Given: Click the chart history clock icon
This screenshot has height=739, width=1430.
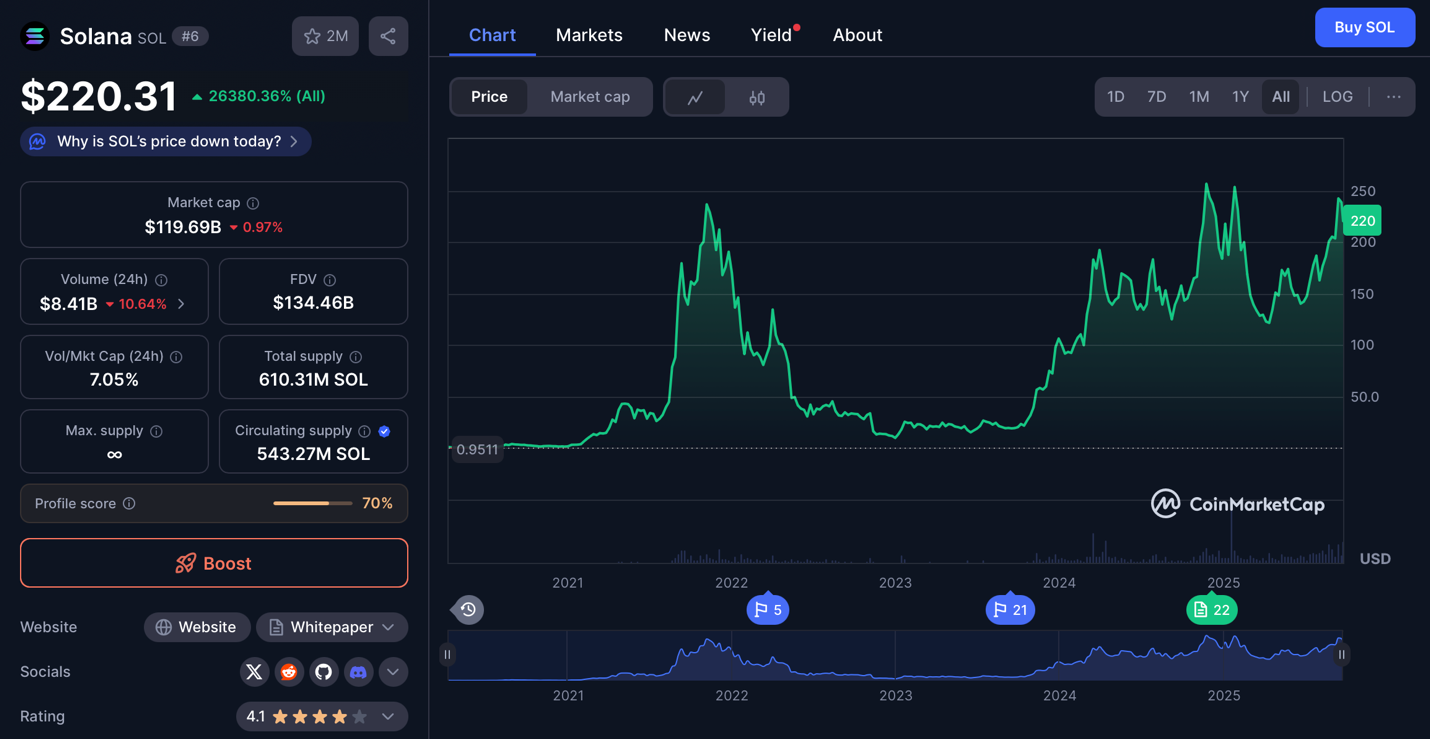Looking at the screenshot, I should tap(468, 609).
